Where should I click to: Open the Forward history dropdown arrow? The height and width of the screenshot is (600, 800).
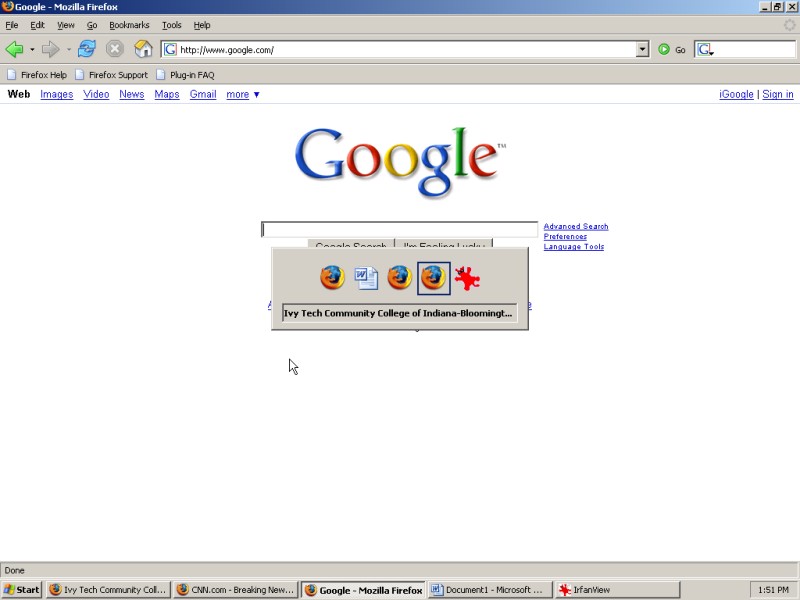pos(68,49)
